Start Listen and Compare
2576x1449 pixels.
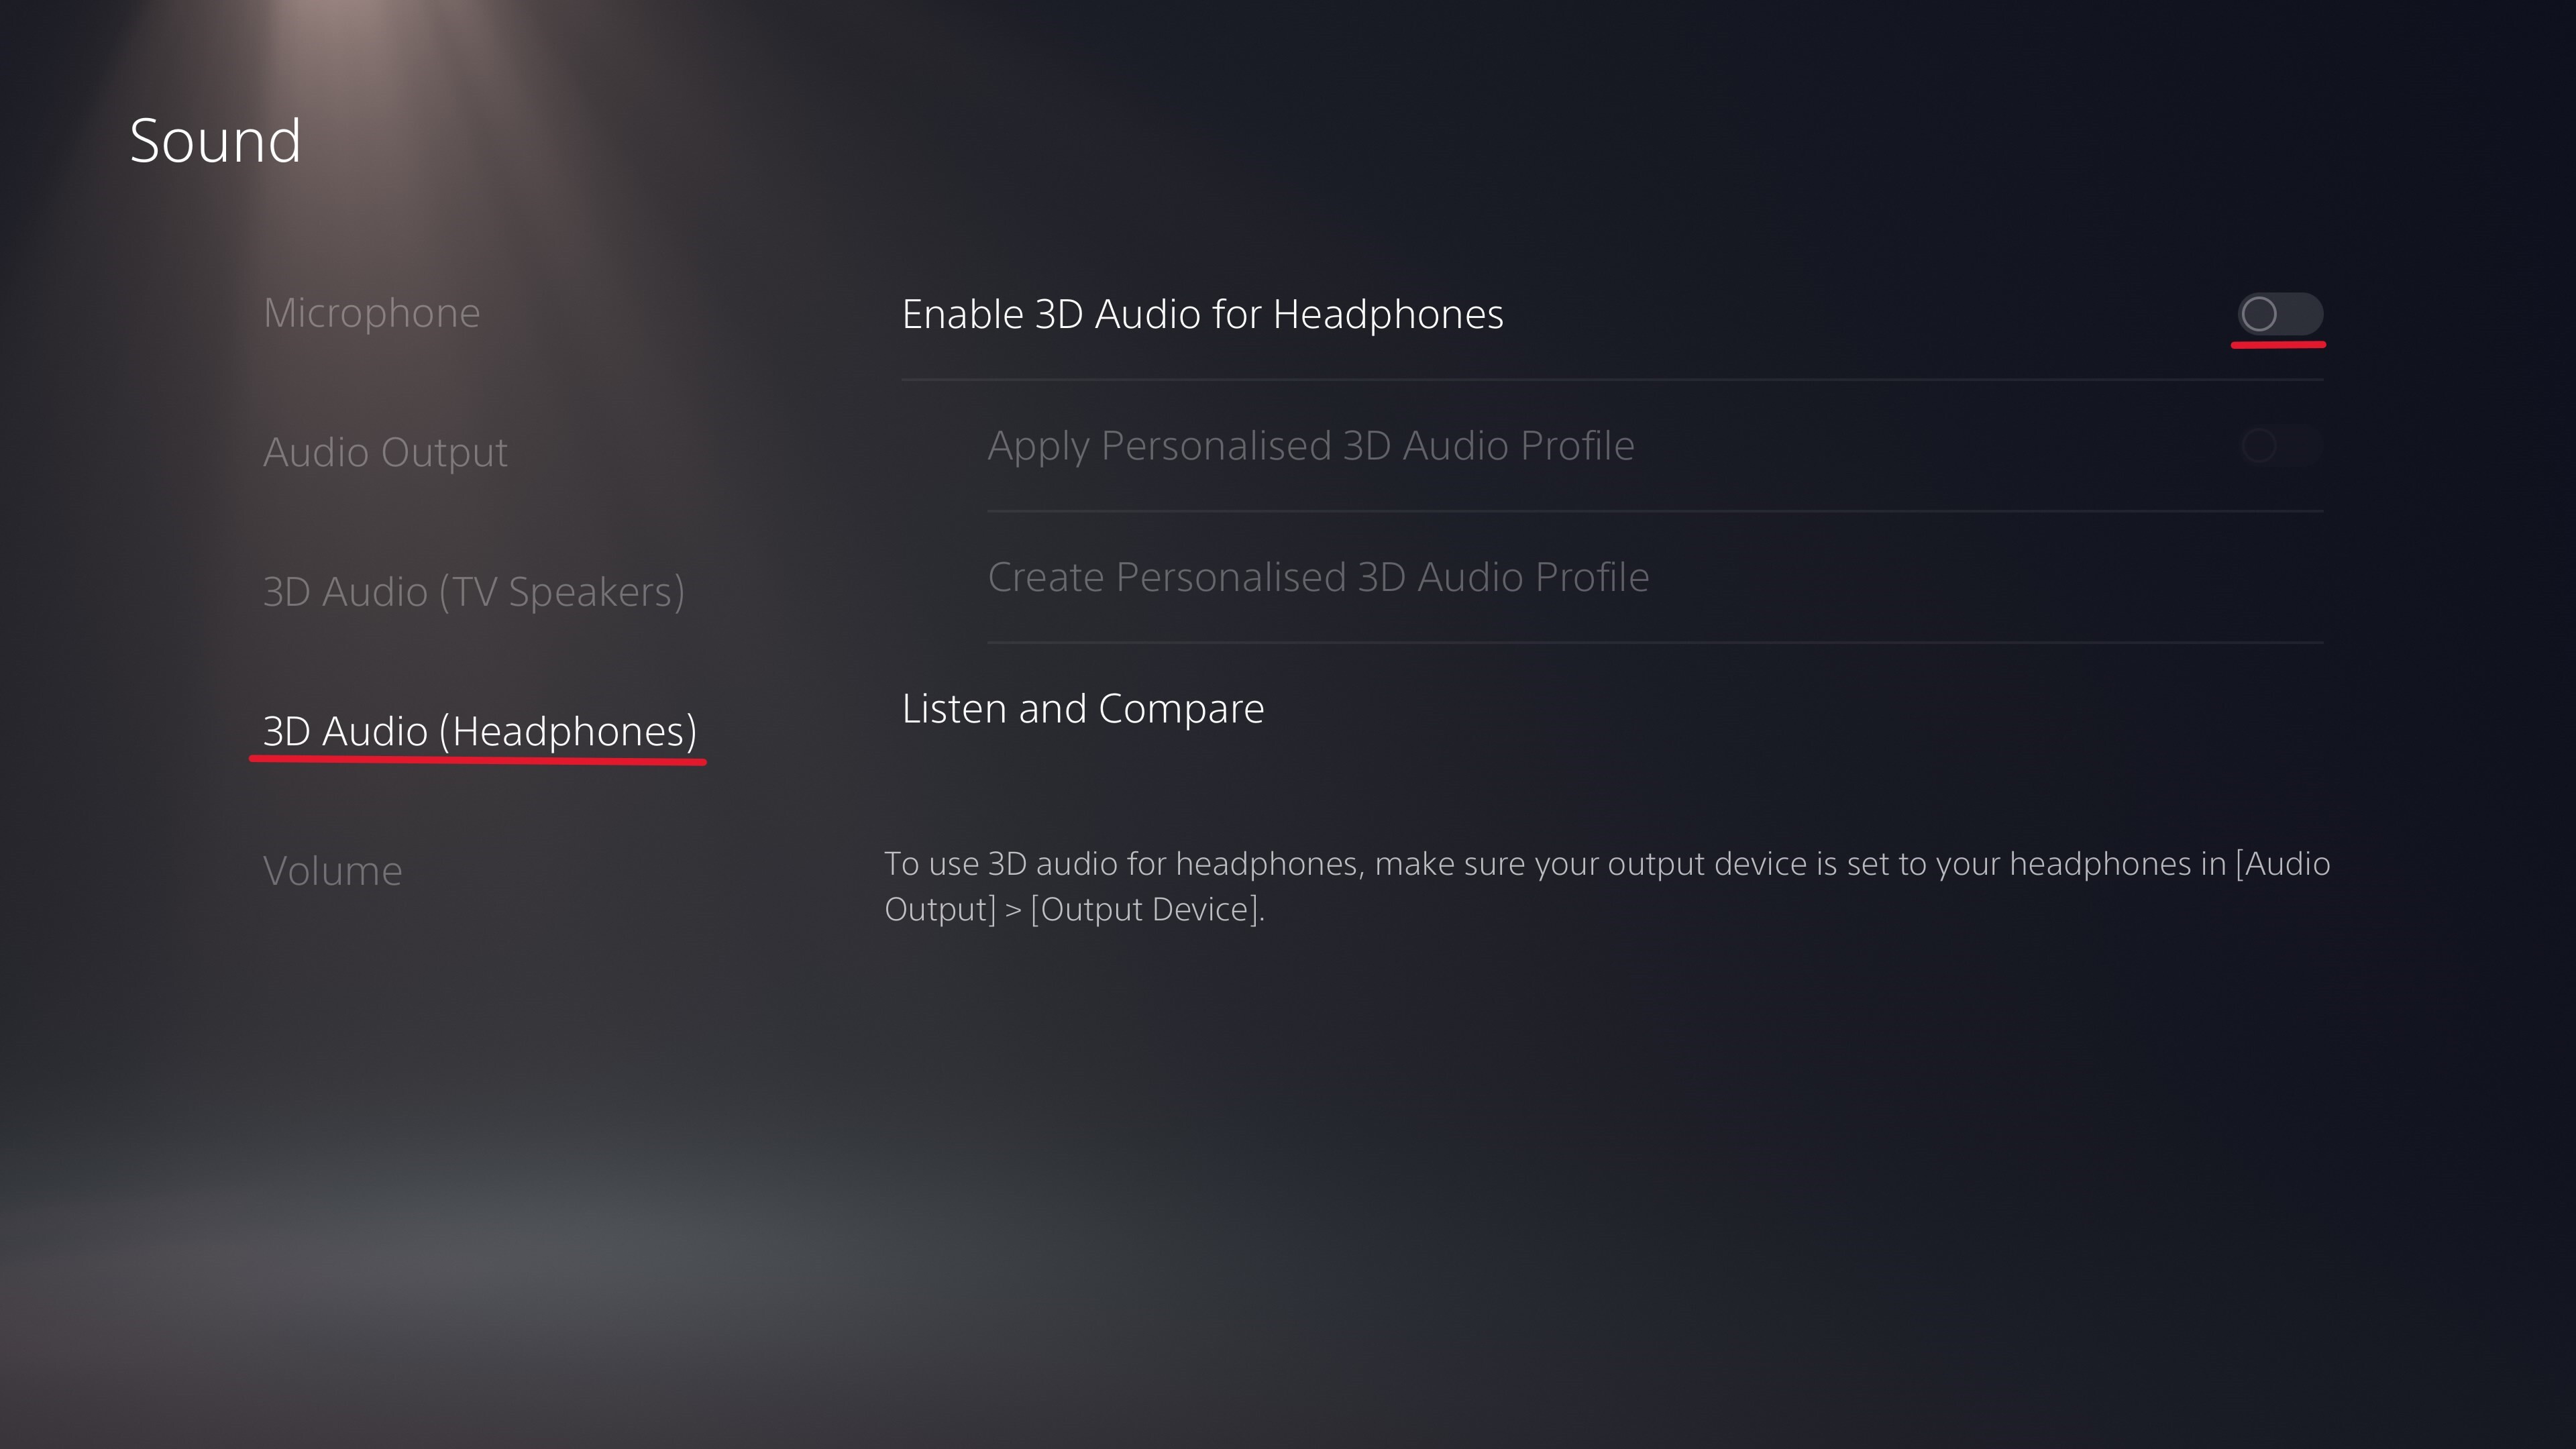coord(1082,709)
